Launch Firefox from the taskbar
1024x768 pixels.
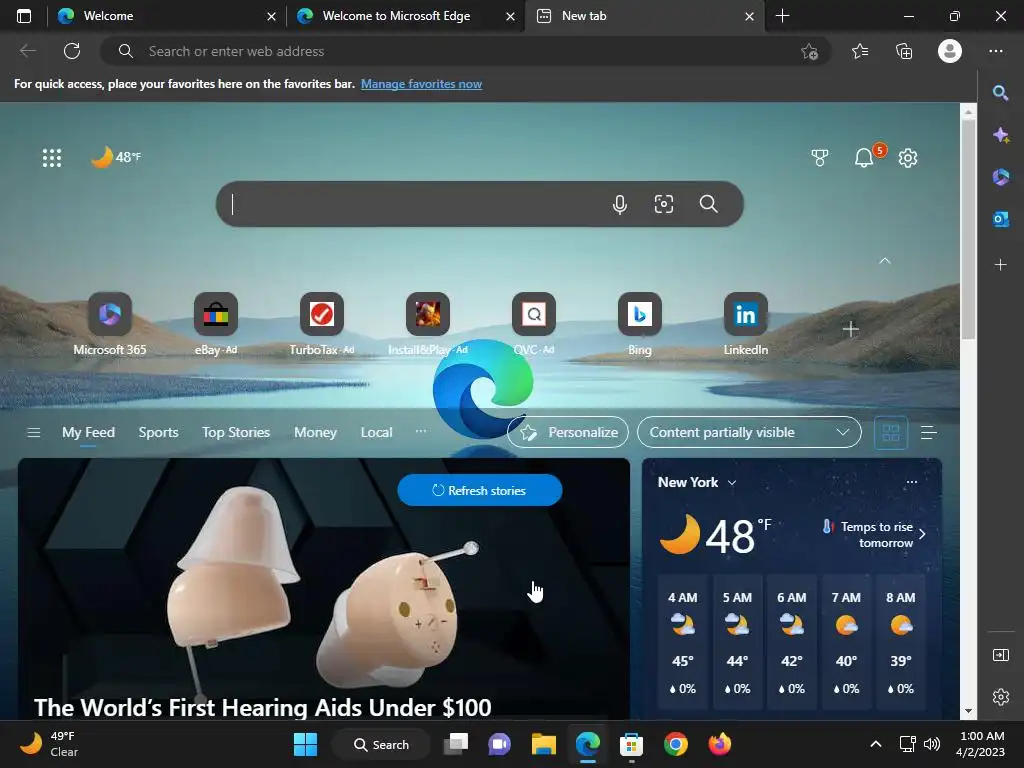tap(719, 744)
